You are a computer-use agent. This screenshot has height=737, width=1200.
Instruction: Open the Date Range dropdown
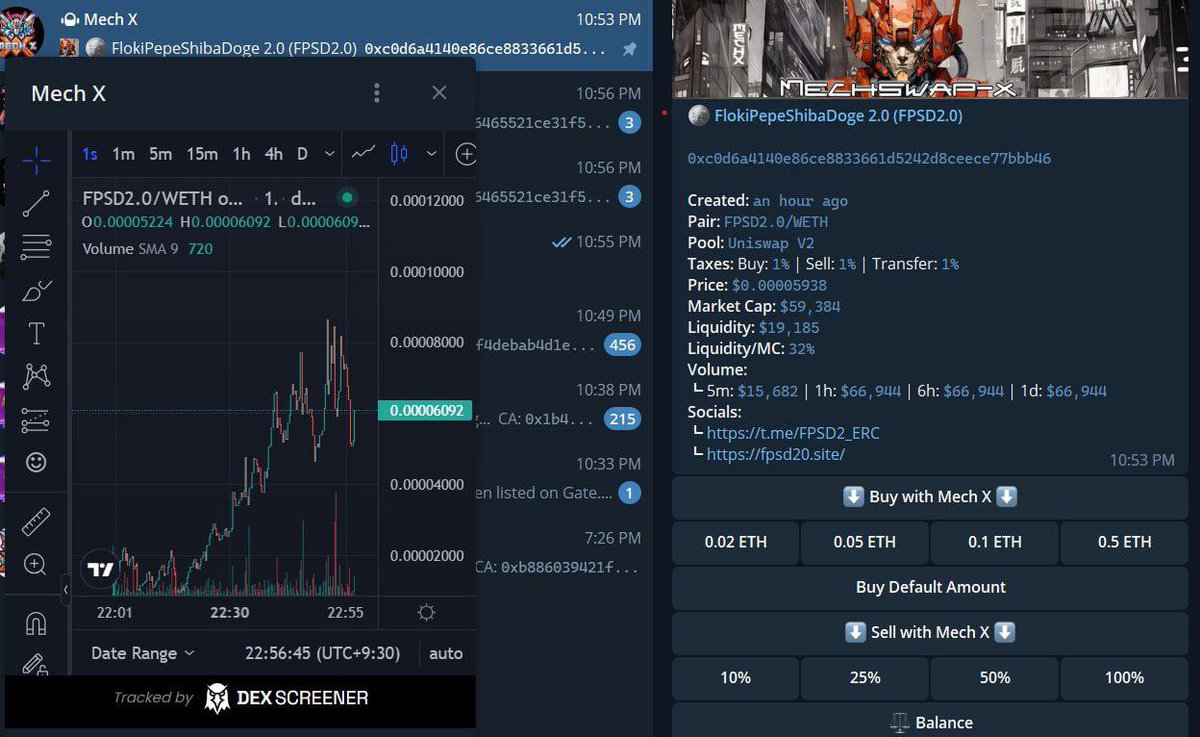coord(142,653)
